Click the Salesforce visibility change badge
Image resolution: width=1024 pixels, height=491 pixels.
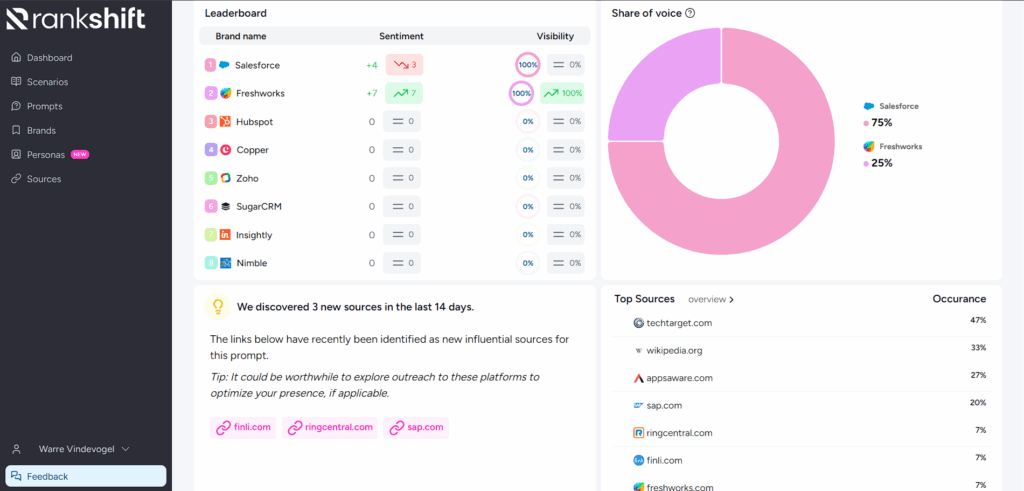tap(566, 65)
